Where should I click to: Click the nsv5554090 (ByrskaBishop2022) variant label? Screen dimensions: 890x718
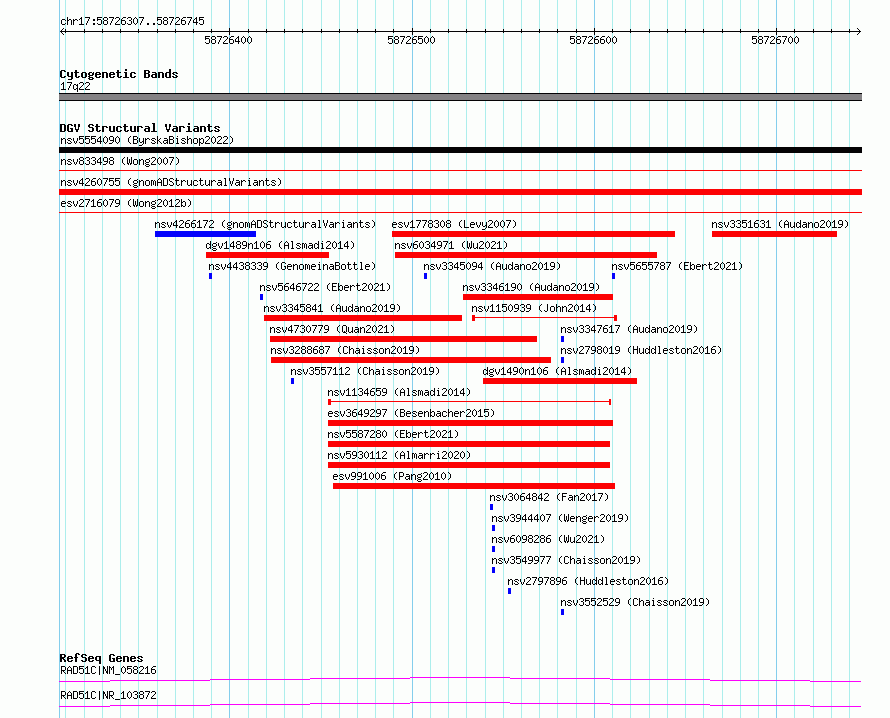coord(147,140)
